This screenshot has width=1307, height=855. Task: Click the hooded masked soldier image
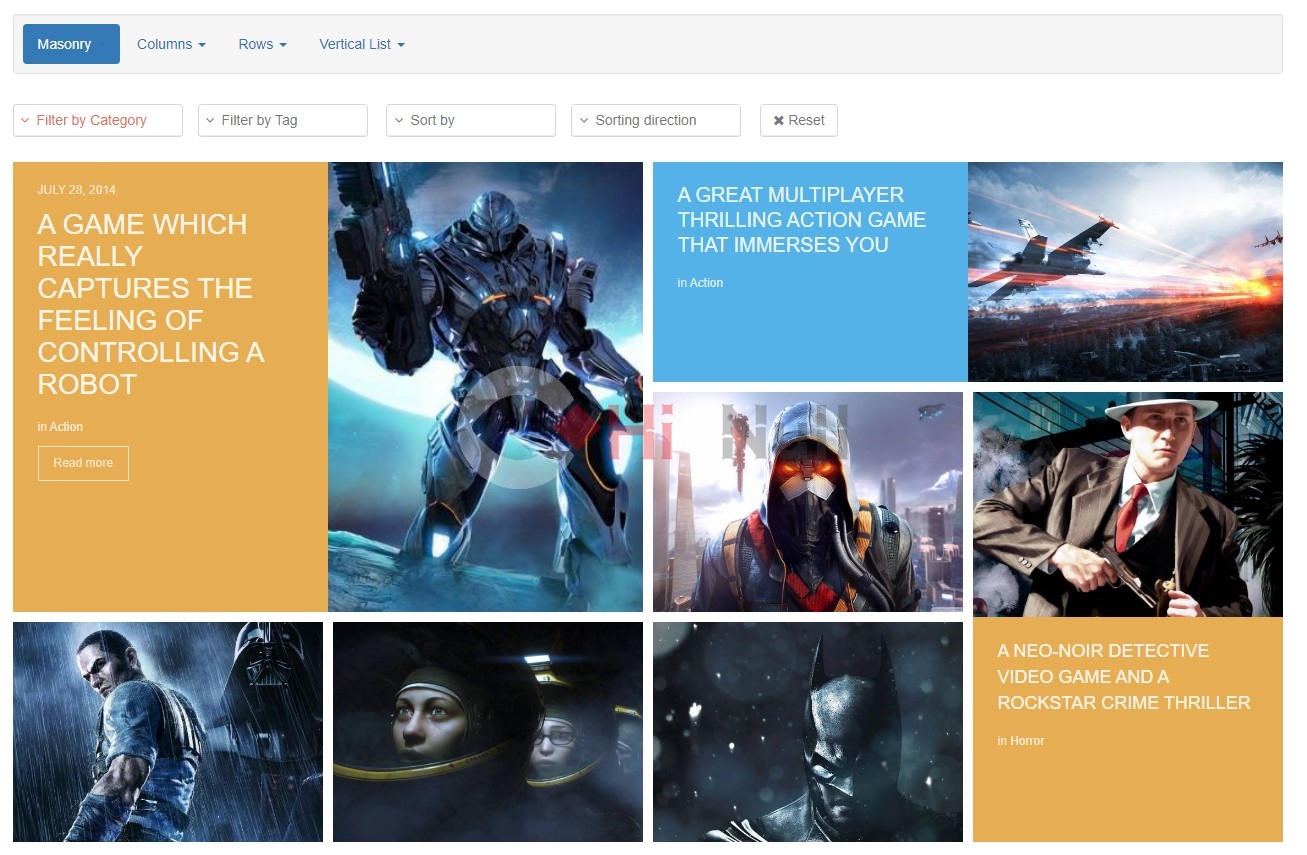pos(808,502)
